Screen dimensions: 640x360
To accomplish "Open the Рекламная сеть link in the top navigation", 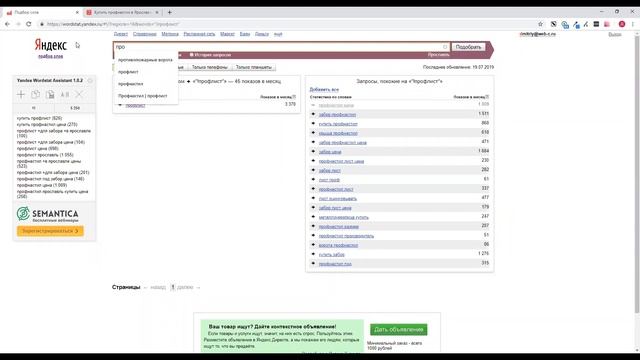I will coord(199,34).
